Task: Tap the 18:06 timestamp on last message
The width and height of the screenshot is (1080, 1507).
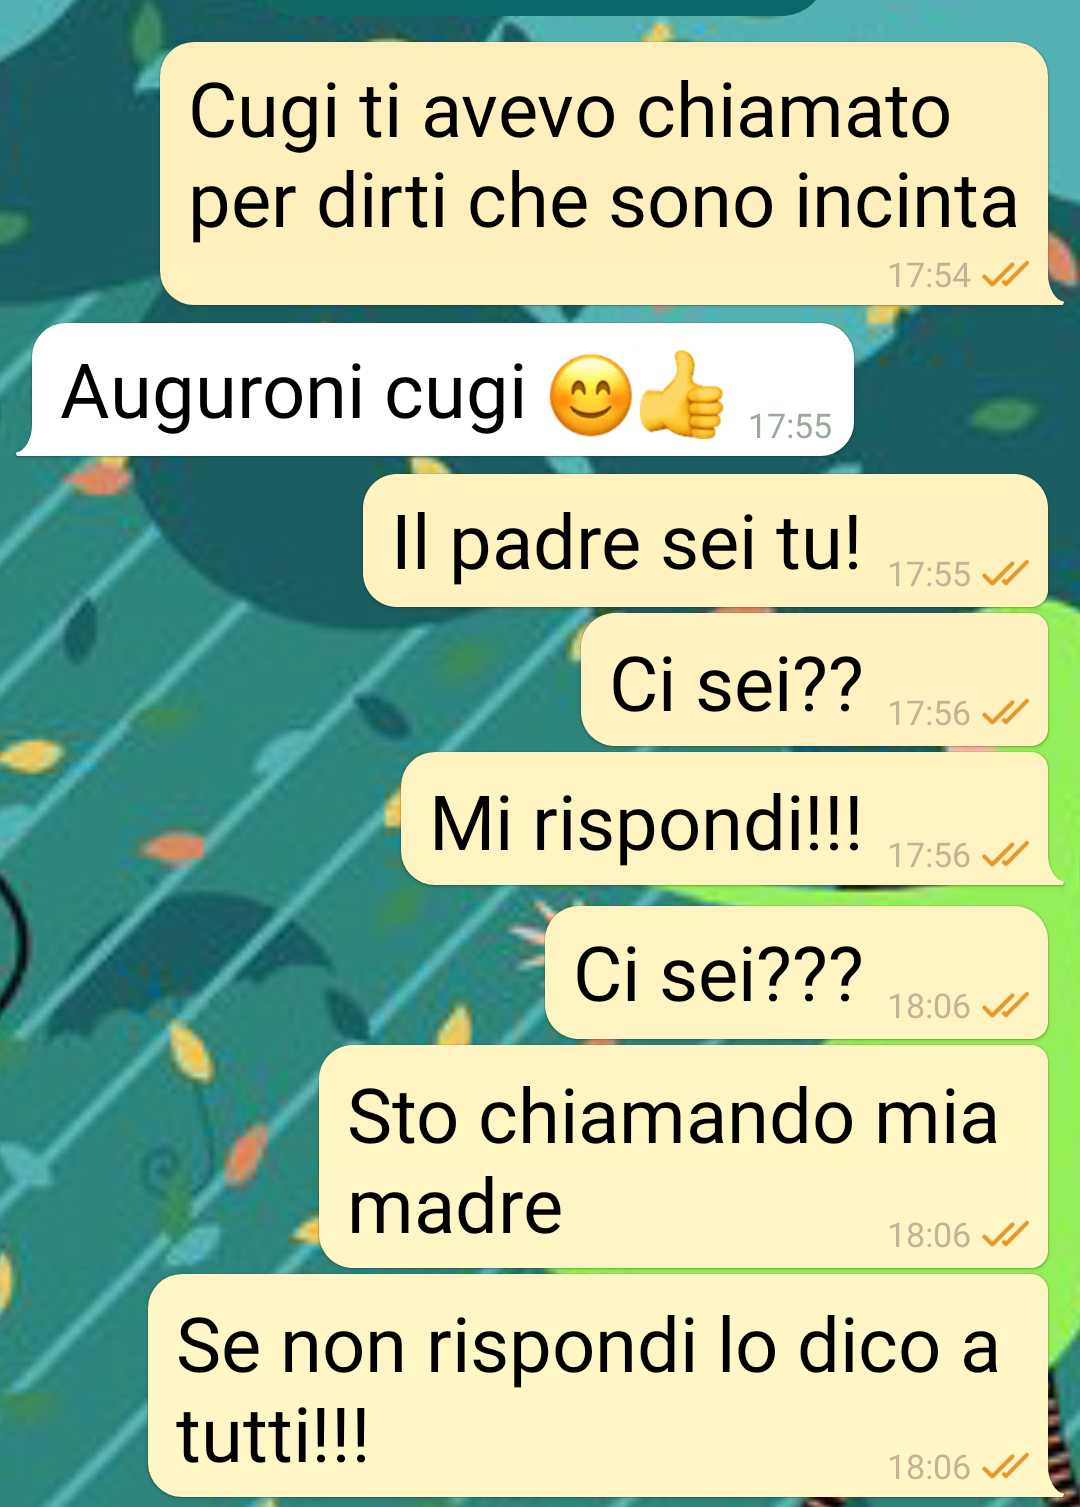Action: pos(929,1467)
